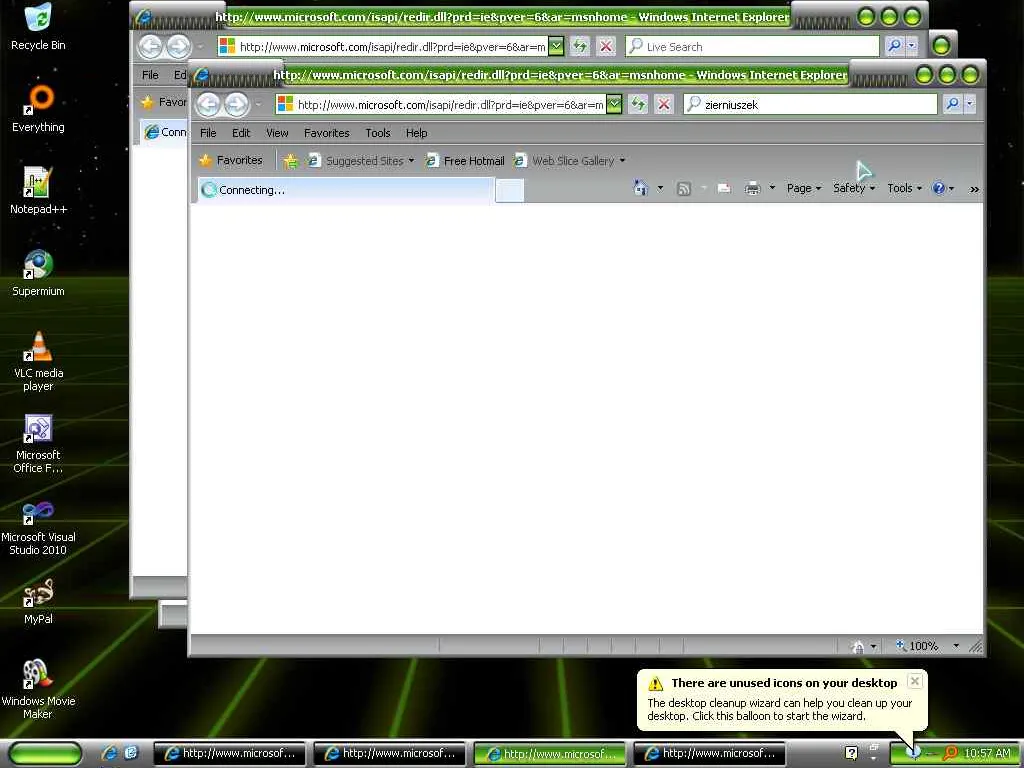Open the View menu

pos(277,133)
